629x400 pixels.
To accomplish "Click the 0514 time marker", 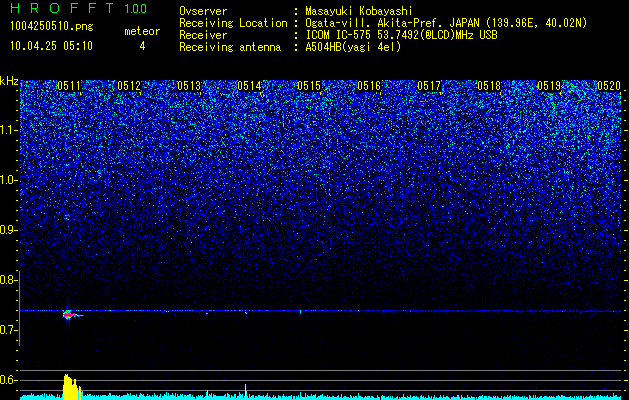I will (x=249, y=86).
